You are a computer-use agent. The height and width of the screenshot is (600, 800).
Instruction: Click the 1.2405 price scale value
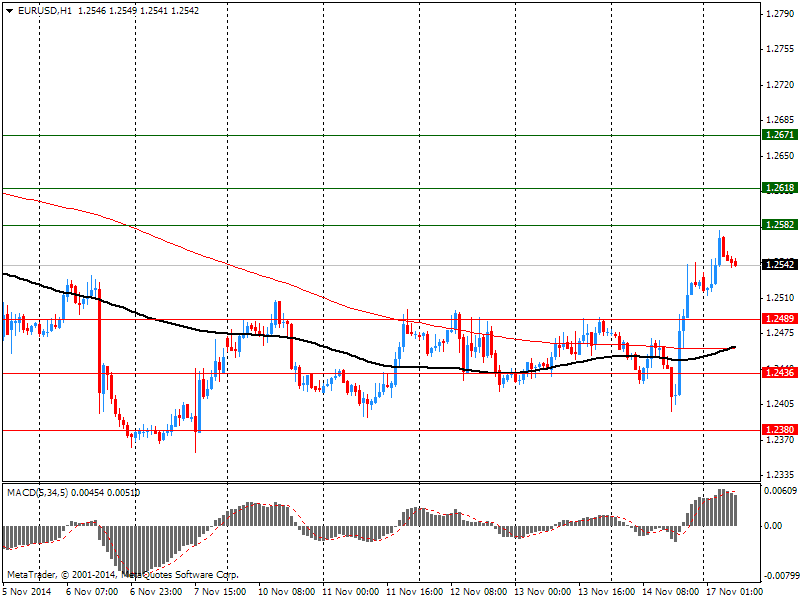781,404
